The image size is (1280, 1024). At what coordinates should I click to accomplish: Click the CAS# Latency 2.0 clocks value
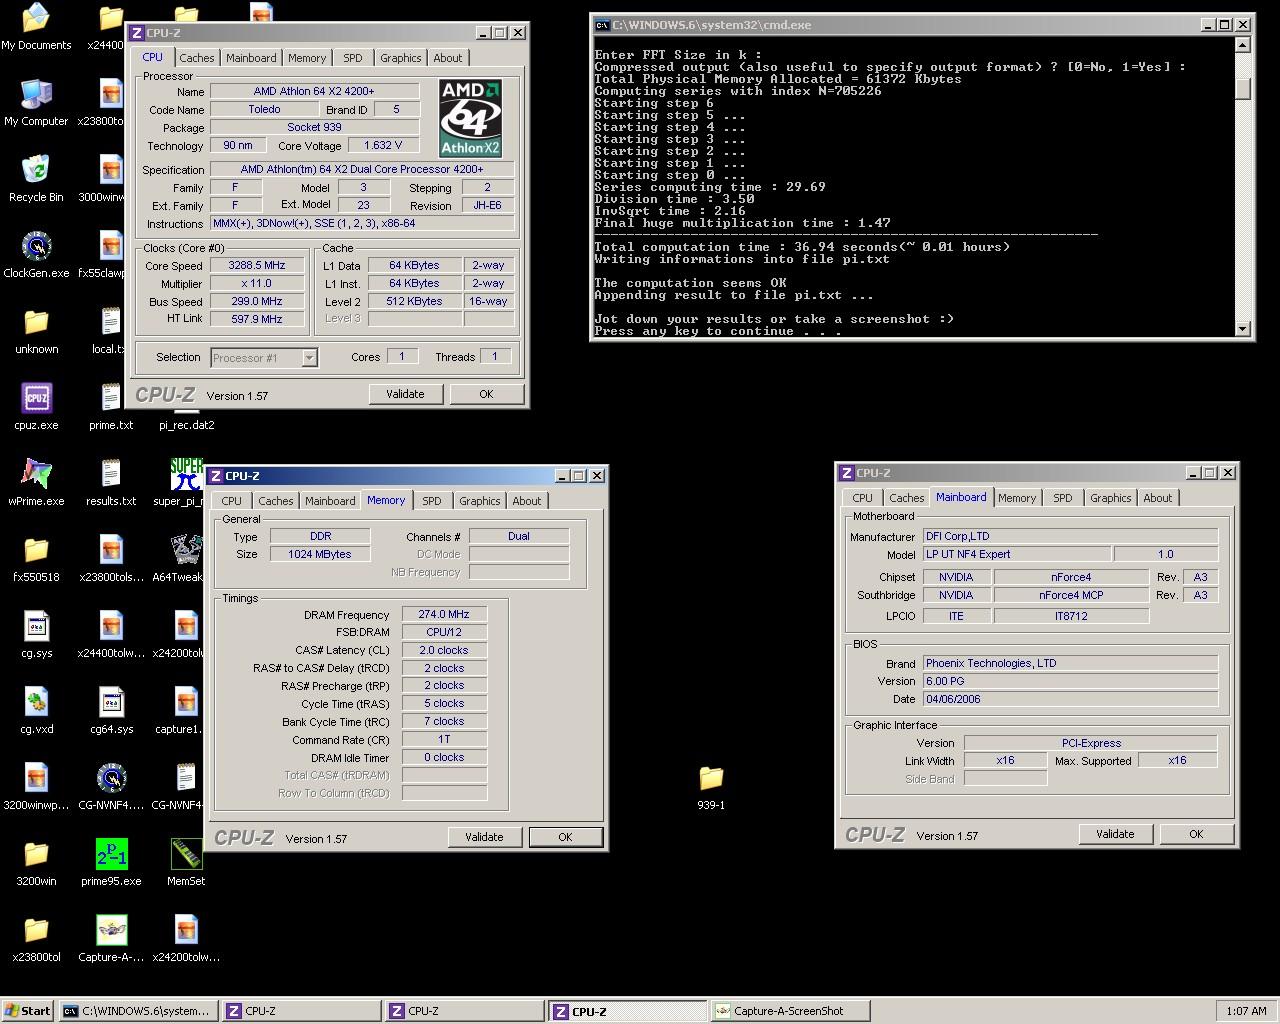point(444,651)
